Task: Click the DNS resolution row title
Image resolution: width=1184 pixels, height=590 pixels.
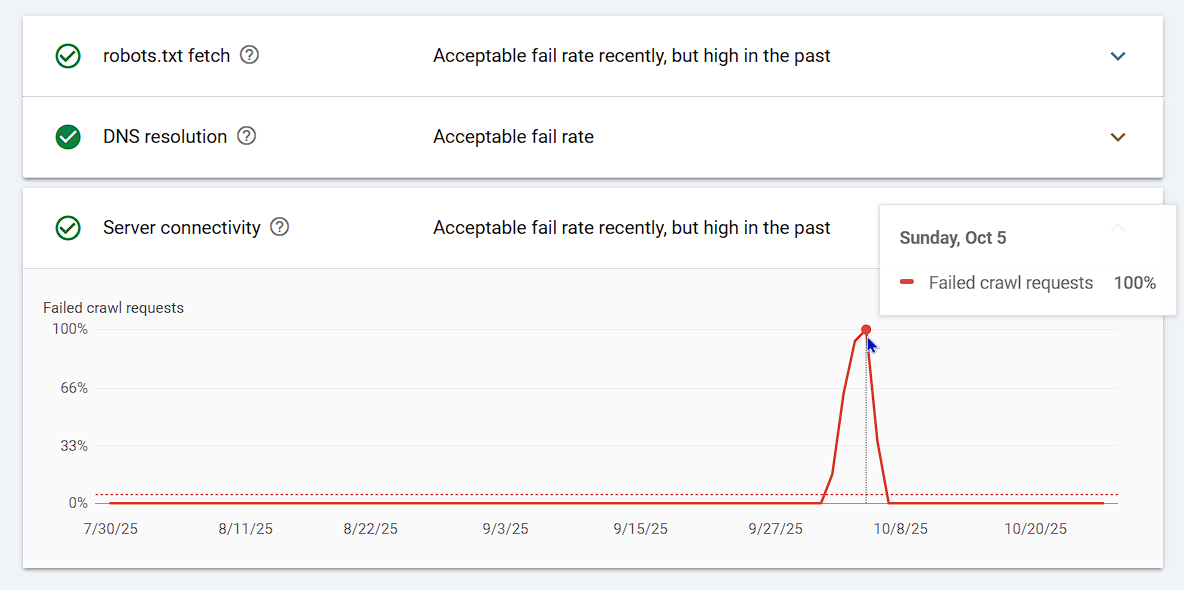Action: click(165, 137)
